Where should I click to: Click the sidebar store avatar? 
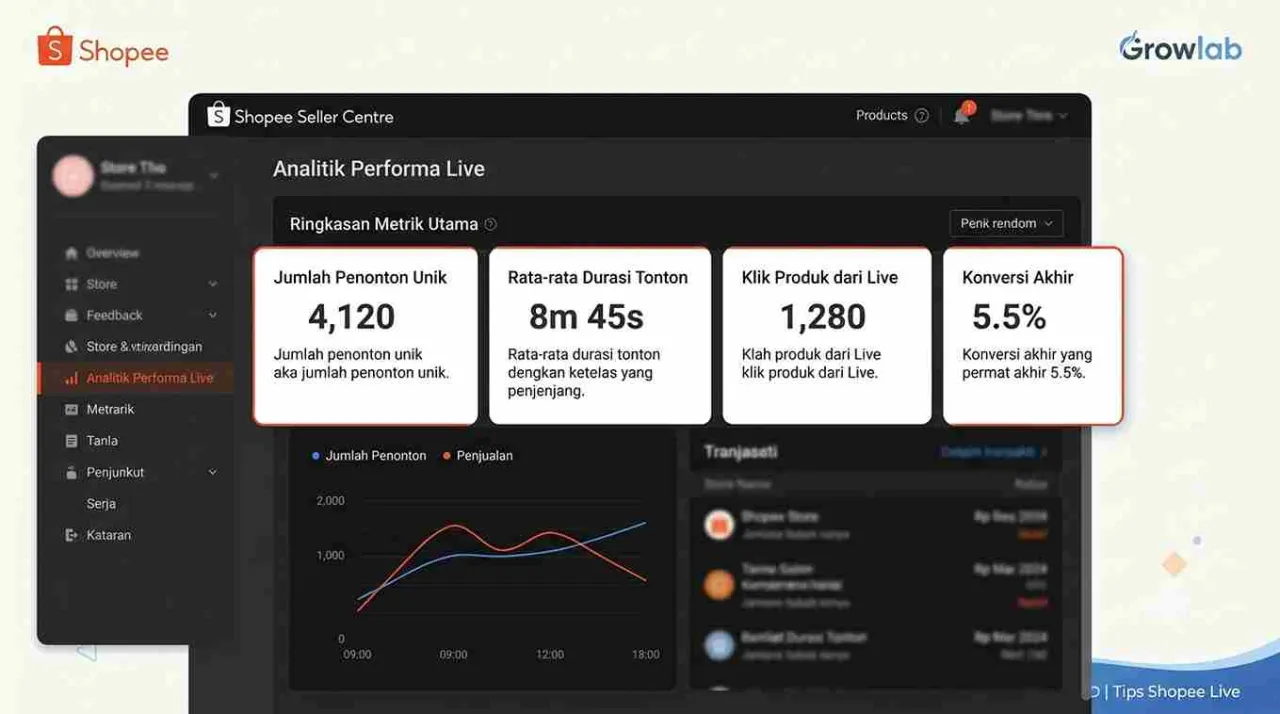(73, 175)
